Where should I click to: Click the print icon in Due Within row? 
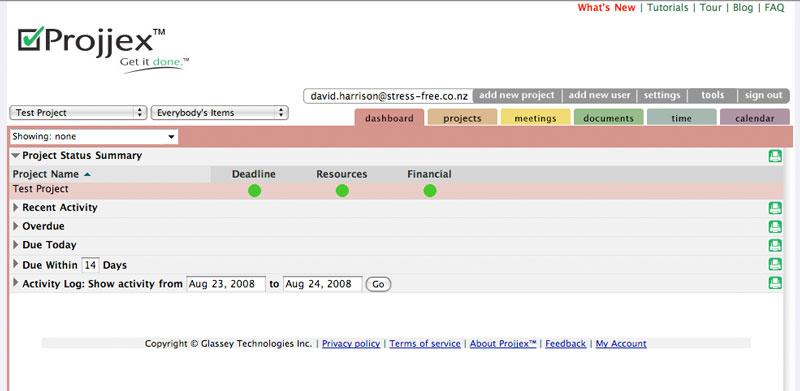coord(775,264)
